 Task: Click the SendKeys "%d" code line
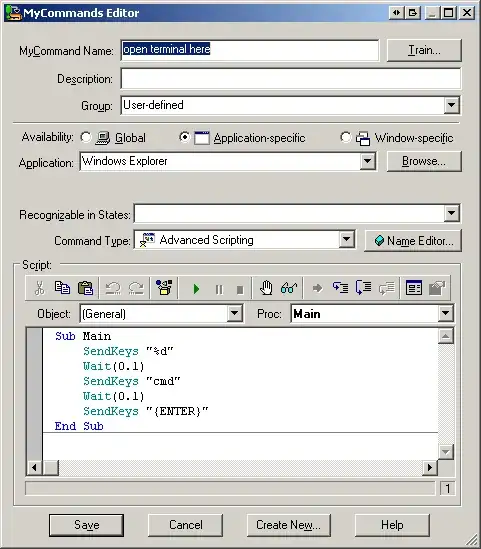128,351
